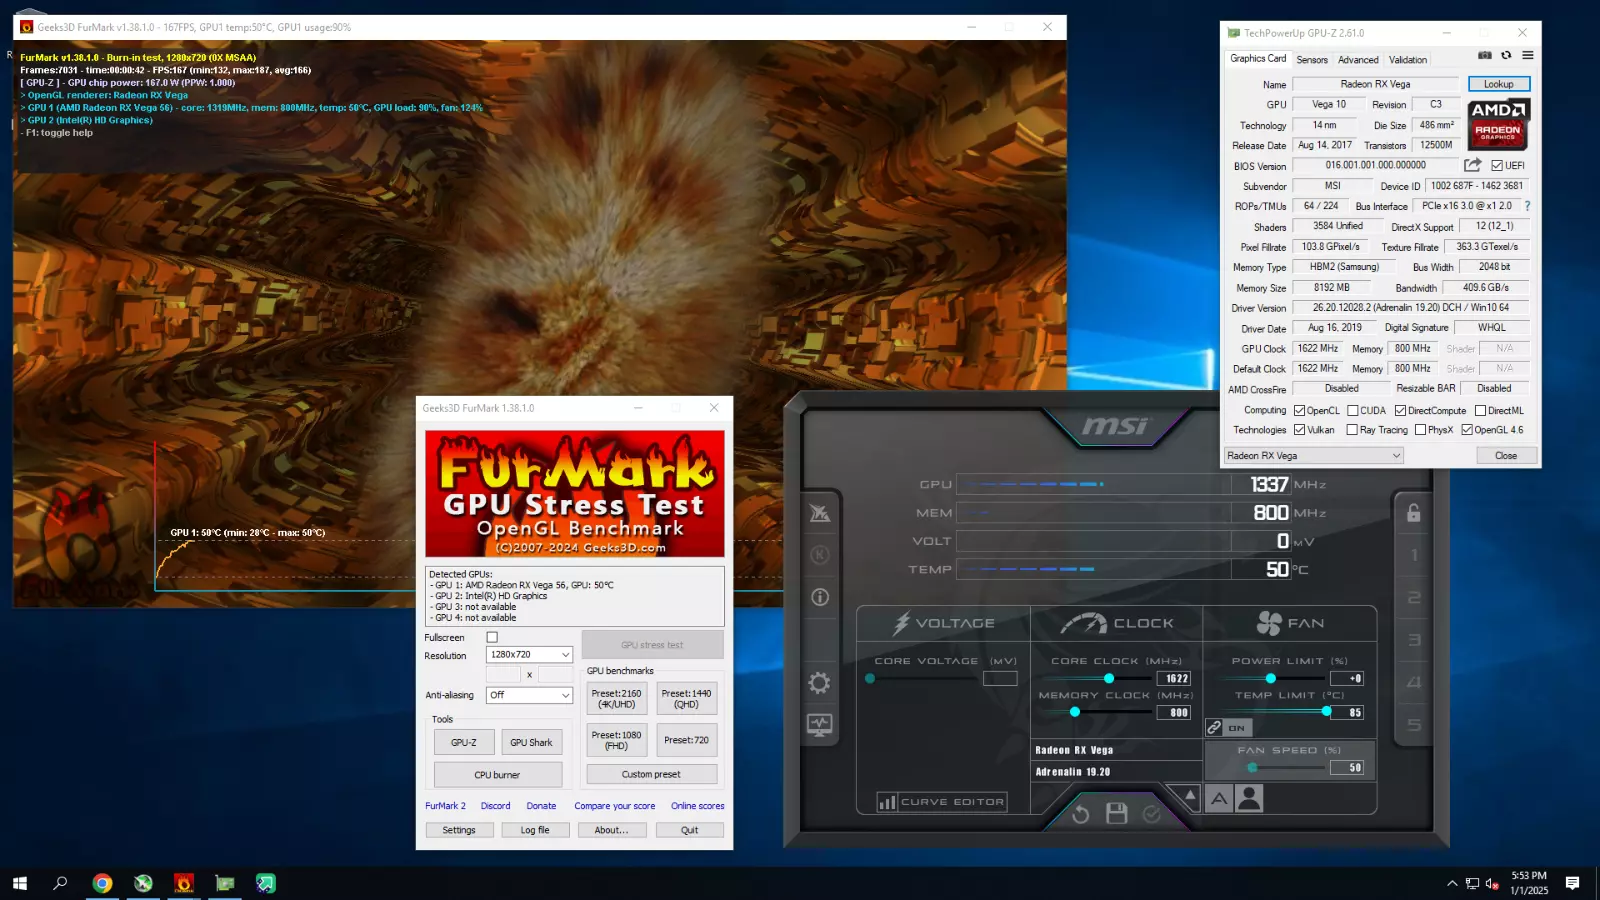Open Afterburner Curve Editor
Viewport: 1600px width, 900px height.
pyautogui.click(x=942, y=802)
